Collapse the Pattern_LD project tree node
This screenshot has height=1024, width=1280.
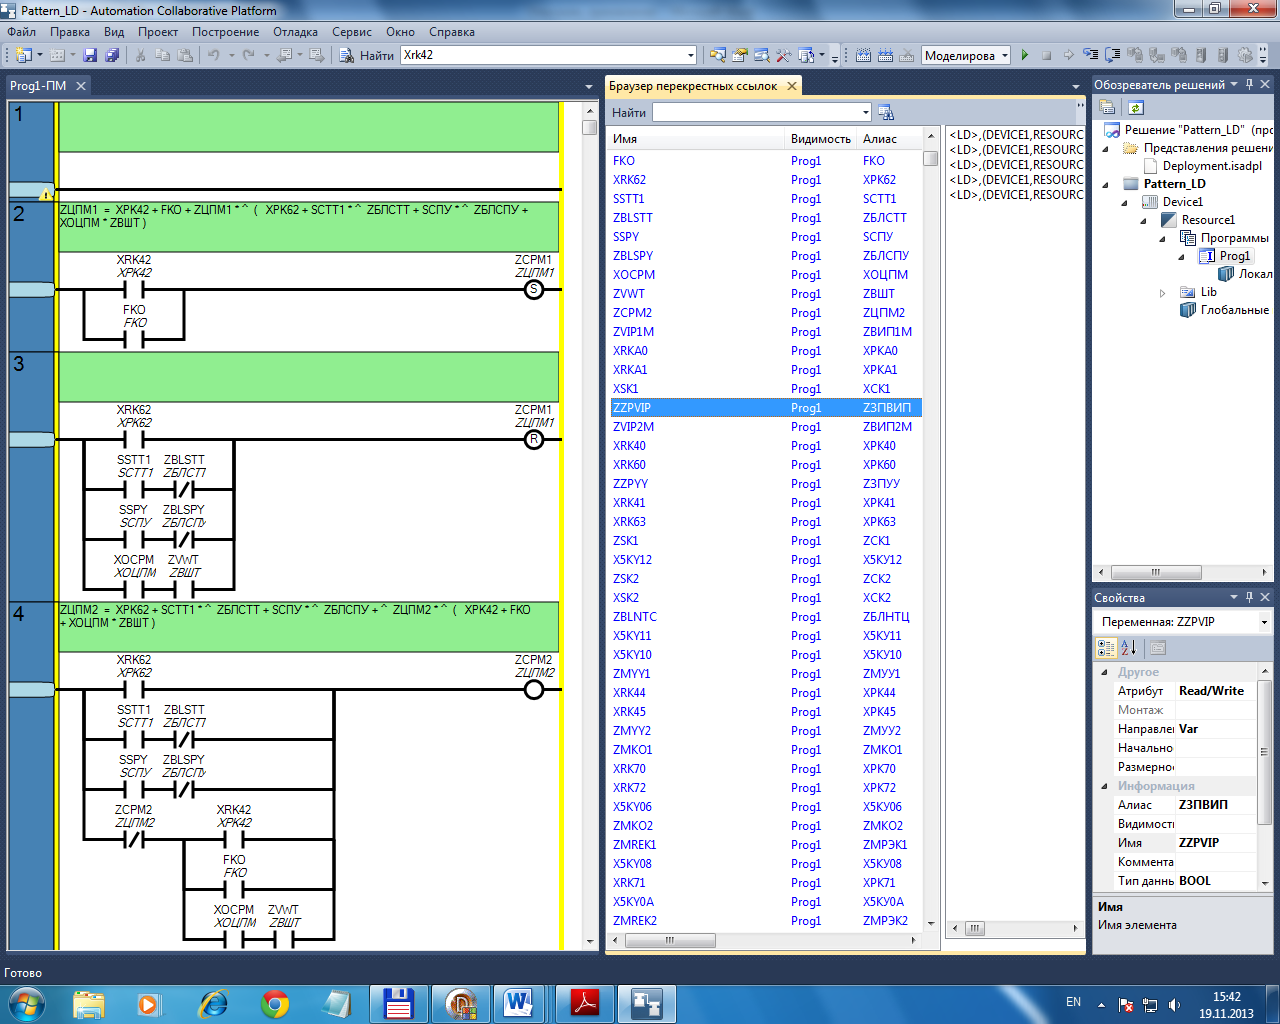(x=1106, y=184)
